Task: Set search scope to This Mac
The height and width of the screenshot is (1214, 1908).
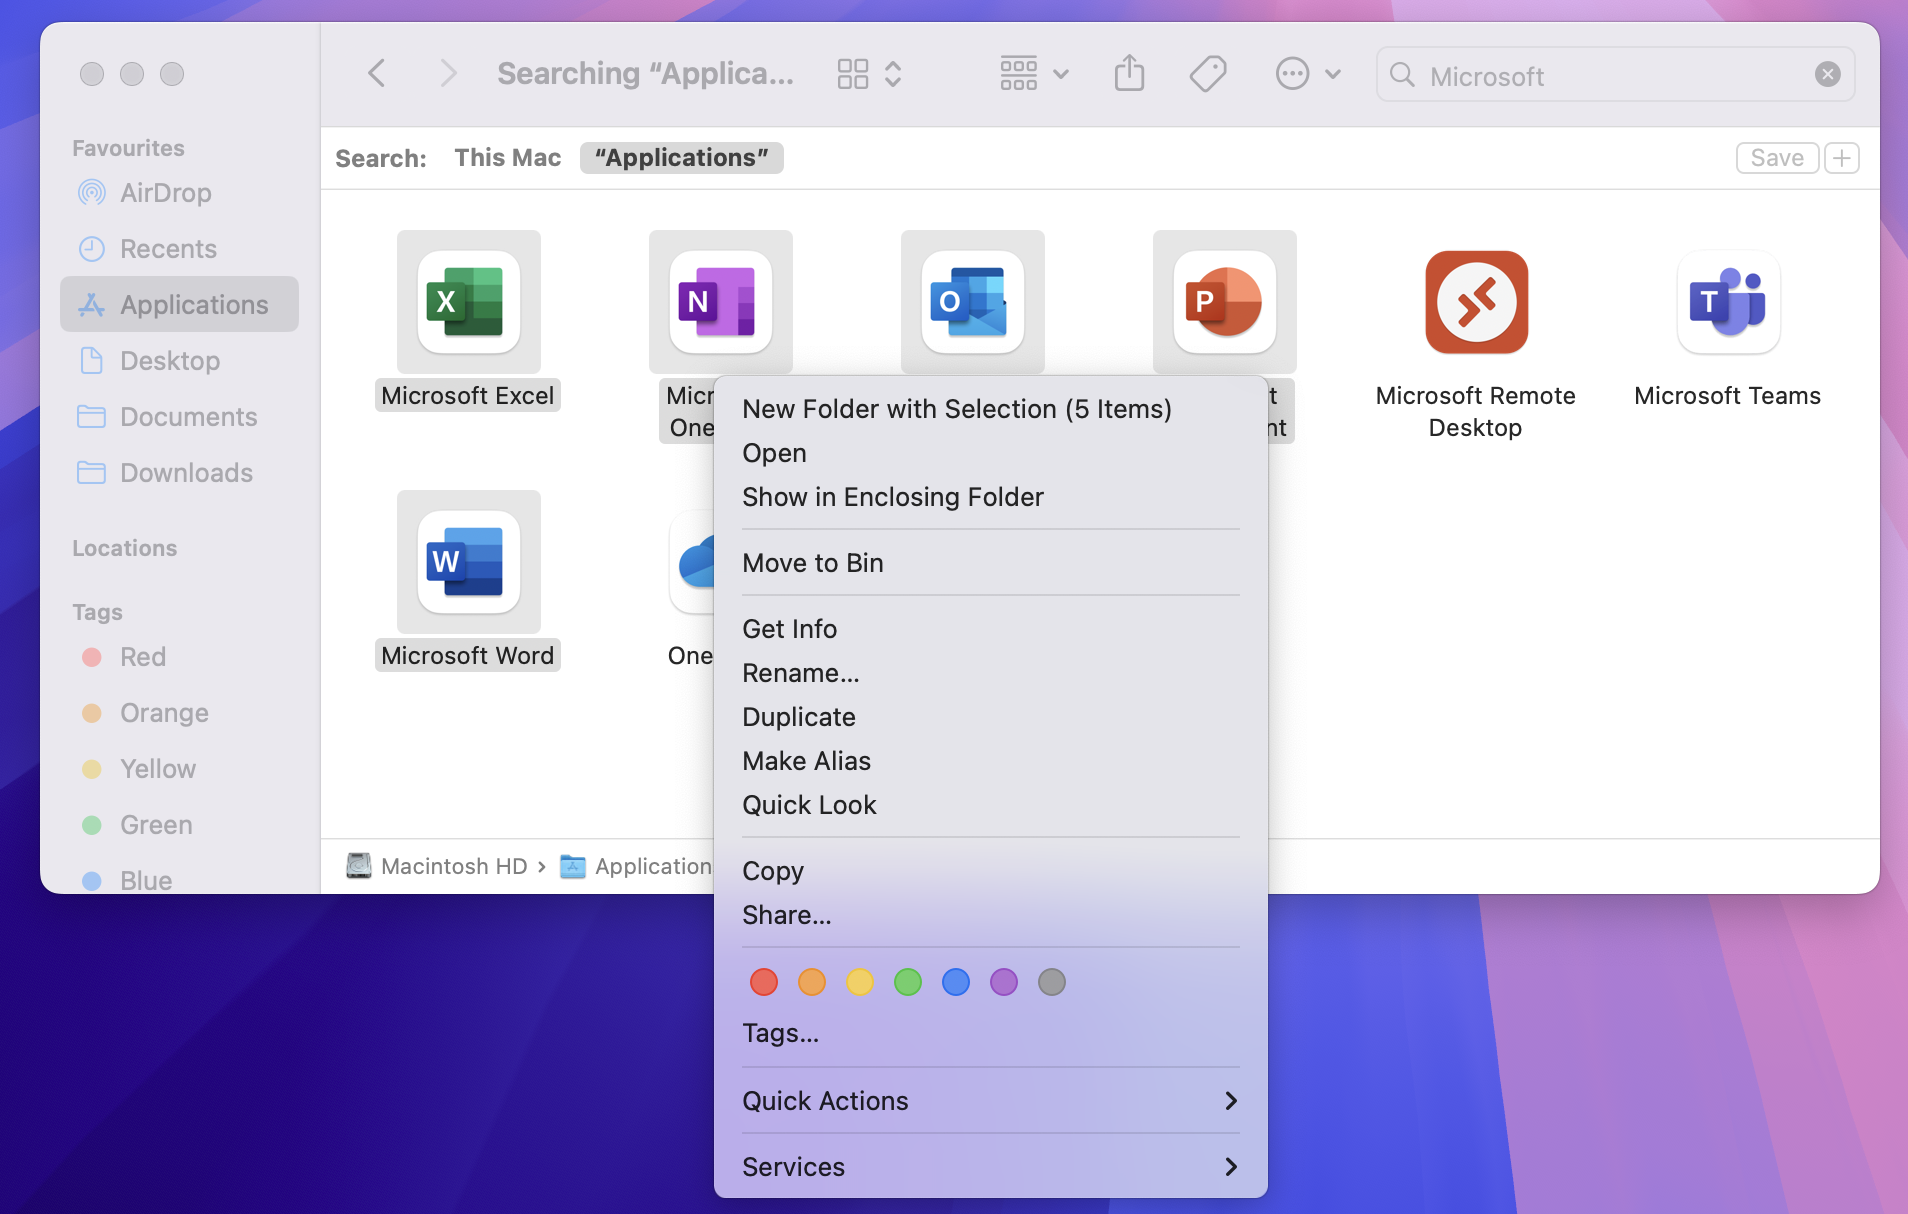Action: tap(508, 158)
